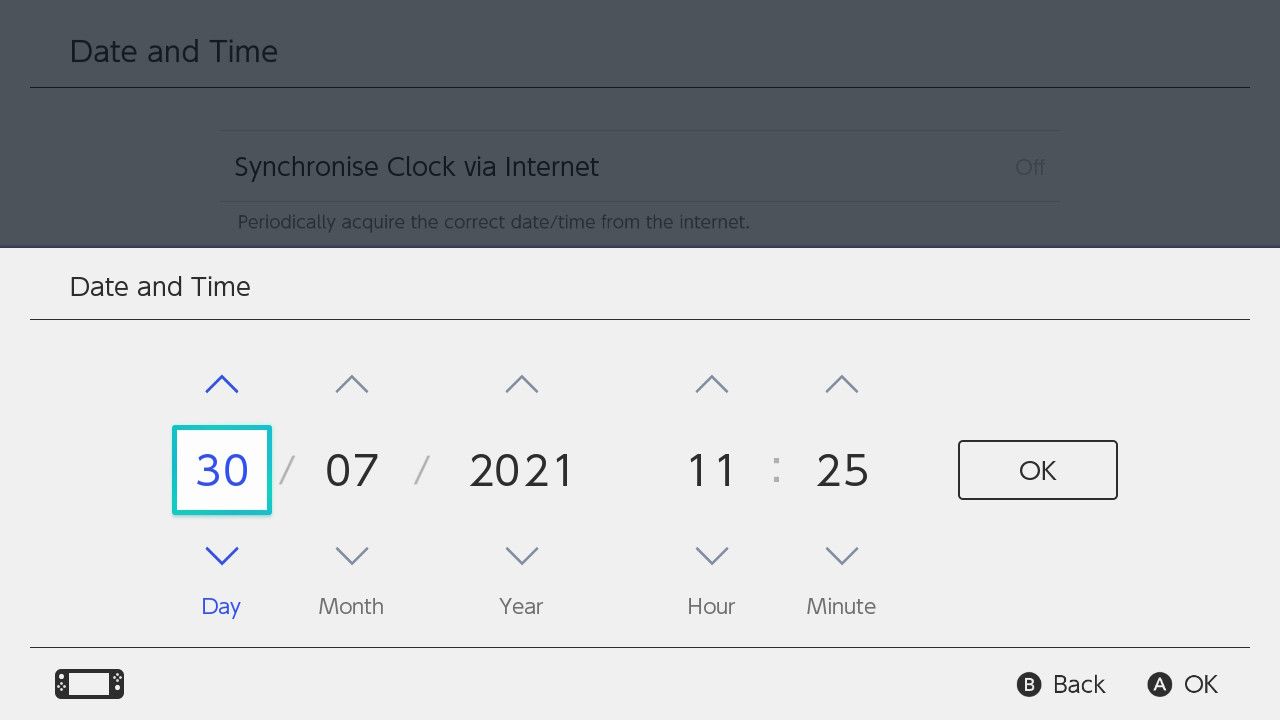Increase the Day value with up arrow

221,383
